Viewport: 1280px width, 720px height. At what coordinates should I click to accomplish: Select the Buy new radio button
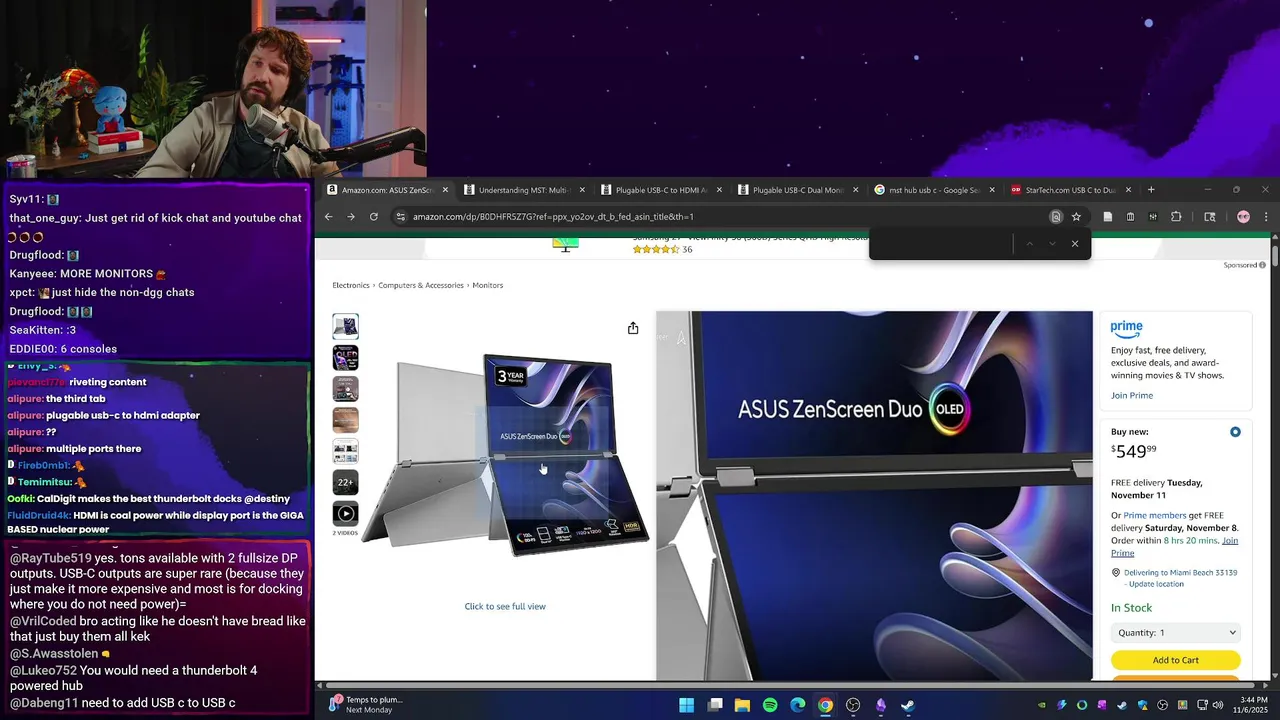click(1235, 432)
